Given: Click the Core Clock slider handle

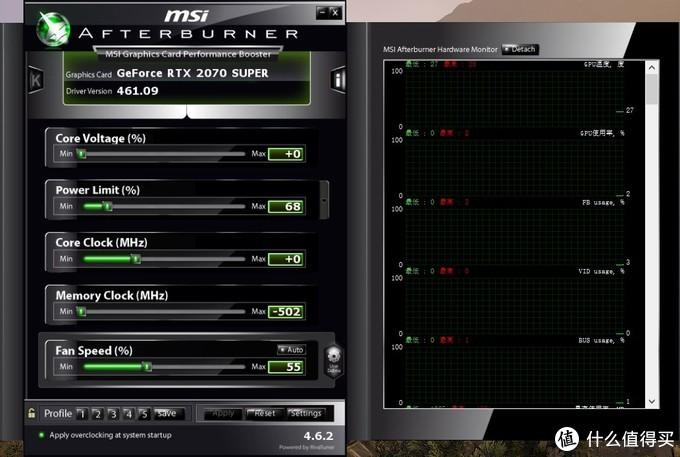Looking at the screenshot, I should coord(136,259).
